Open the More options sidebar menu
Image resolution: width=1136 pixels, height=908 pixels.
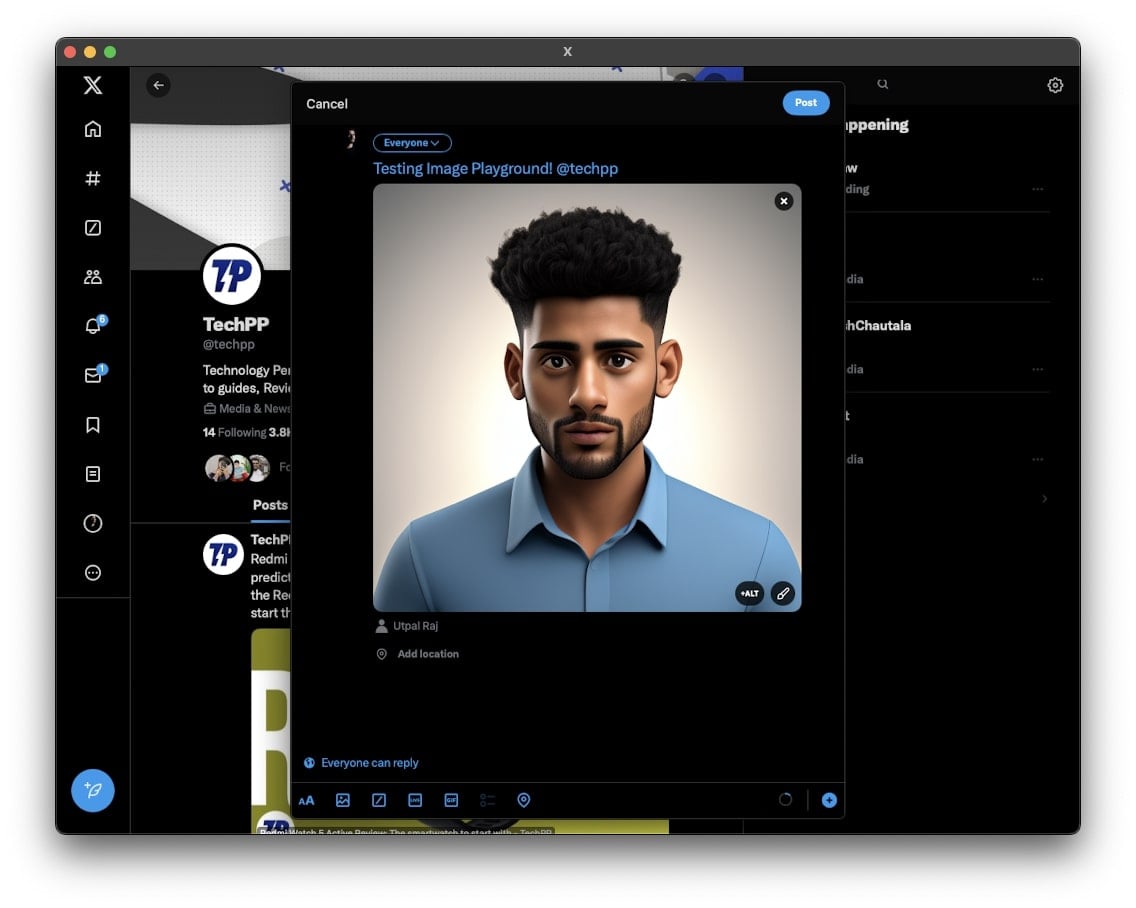pyautogui.click(x=93, y=573)
